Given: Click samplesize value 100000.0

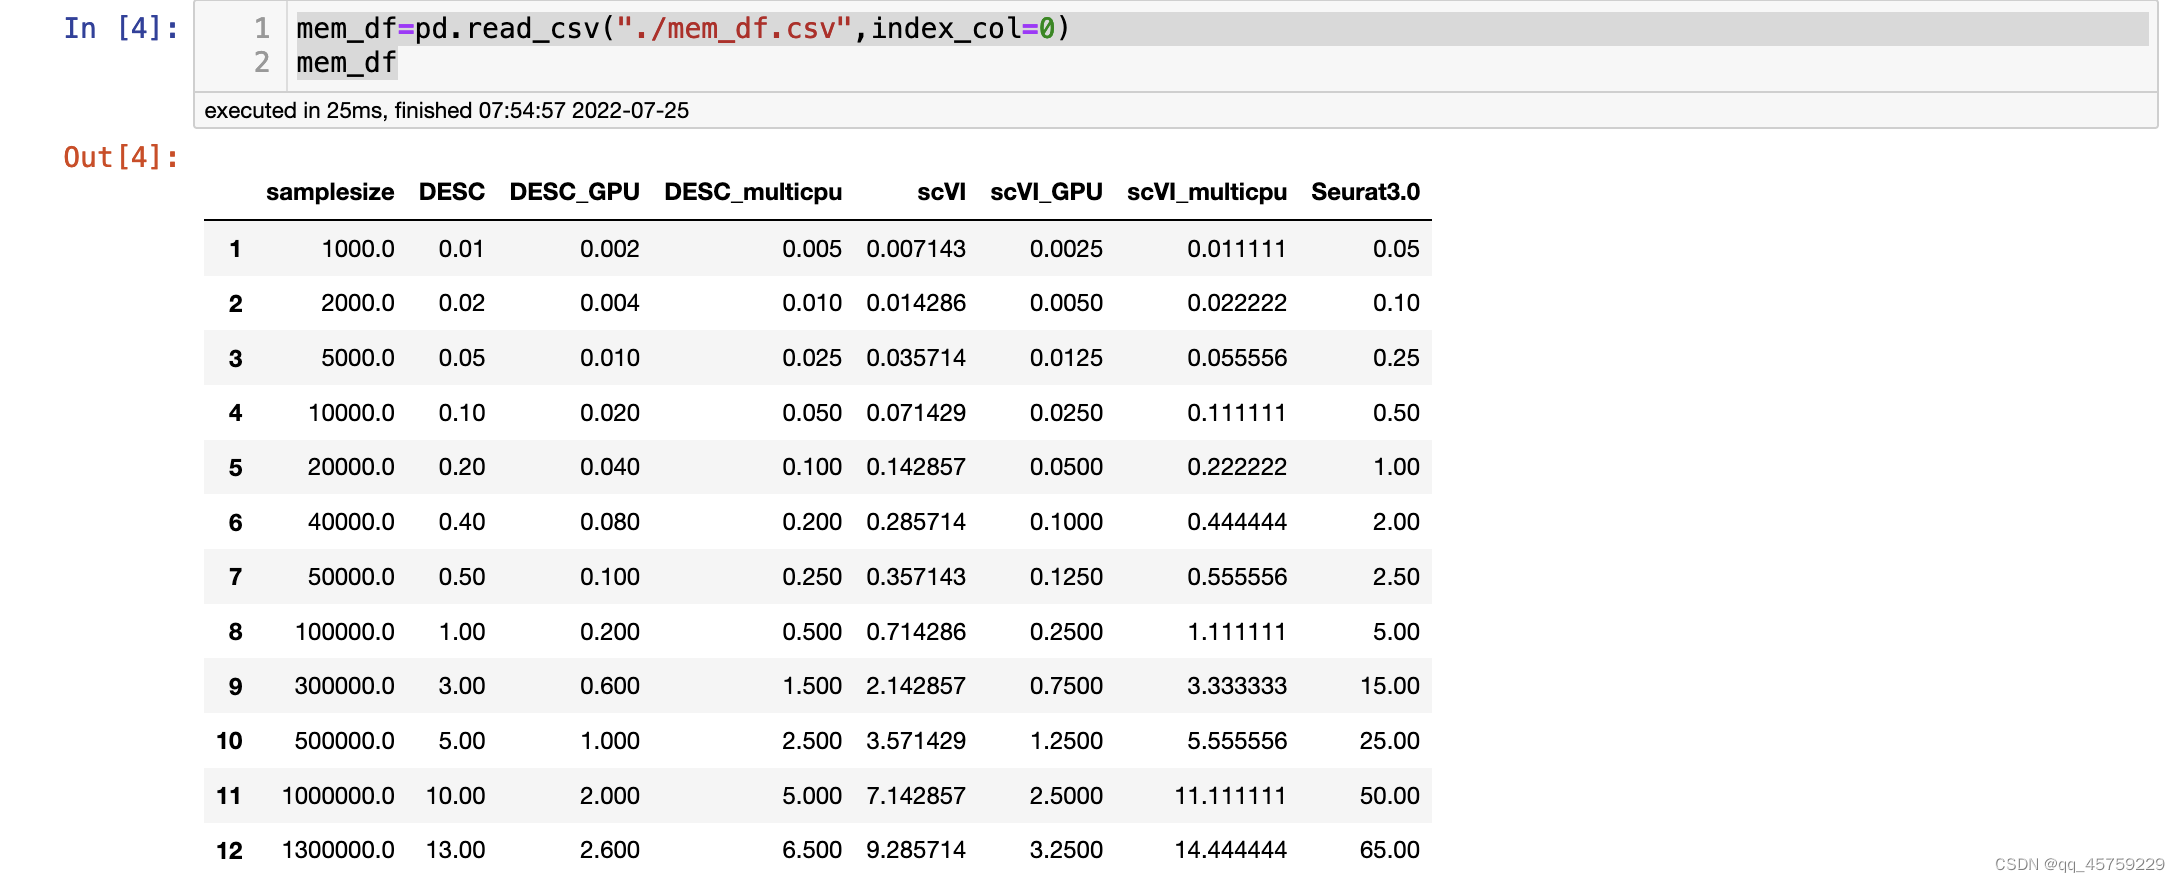Looking at the screenshot, I should tap(345, 632).
